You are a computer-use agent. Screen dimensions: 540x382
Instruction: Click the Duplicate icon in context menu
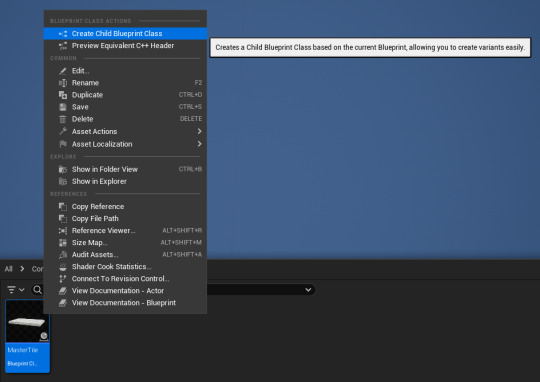pyautogui.click(x=63, y=95)
